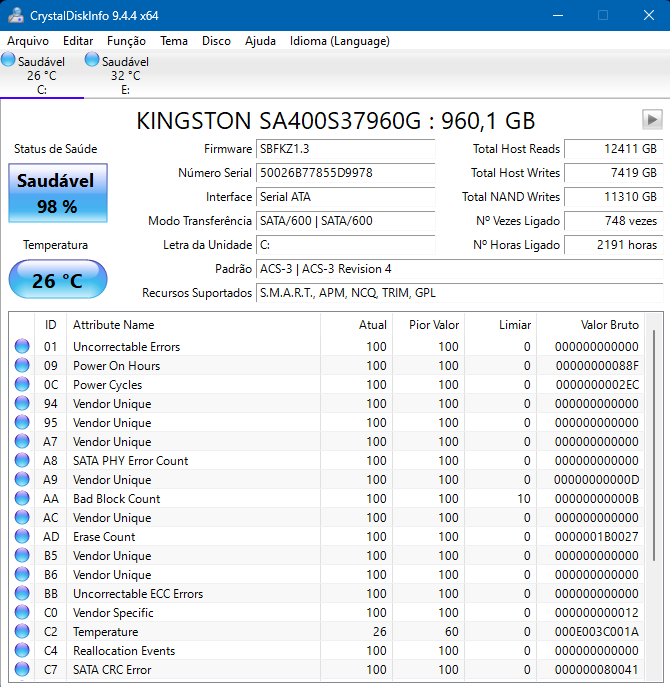Click the ID column header

coord(50,325)
